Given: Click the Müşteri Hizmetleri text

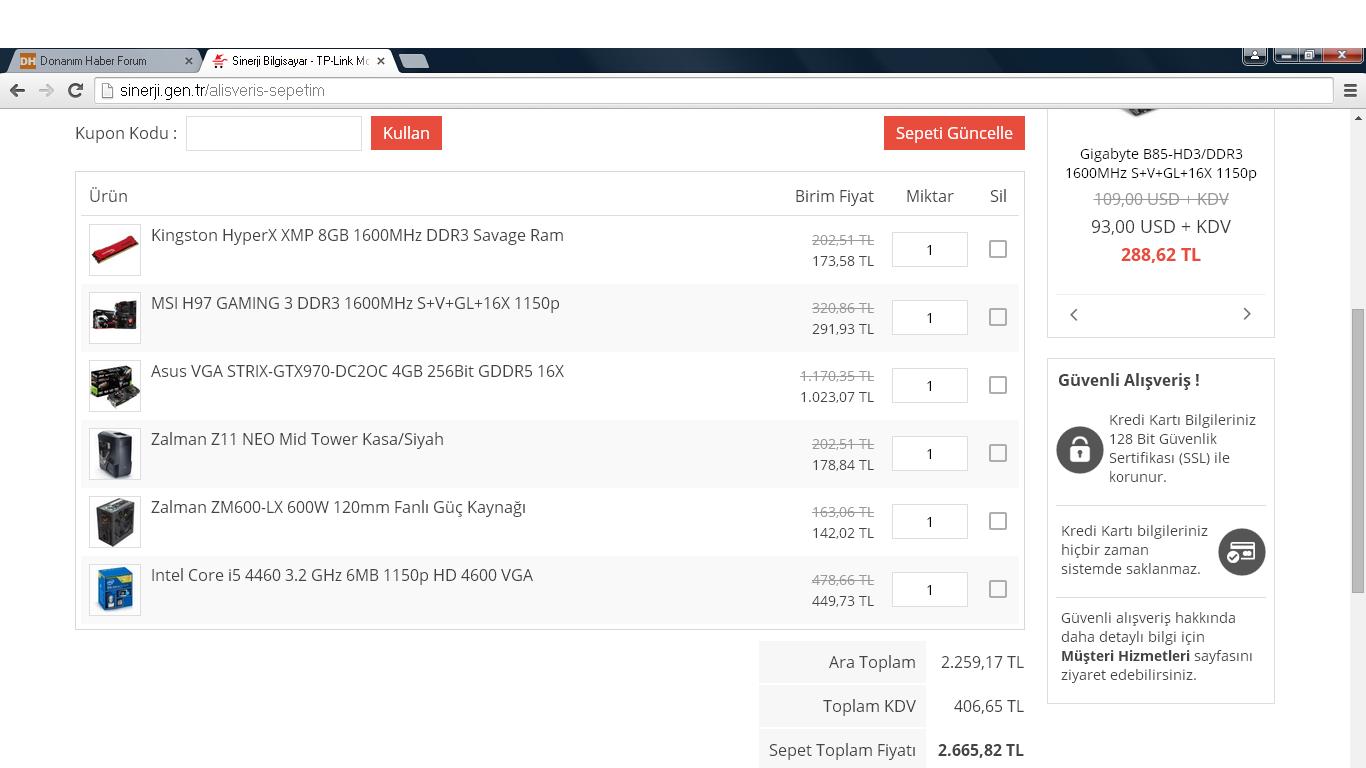Looking at the screenshot, I should tap(1125, 656).
